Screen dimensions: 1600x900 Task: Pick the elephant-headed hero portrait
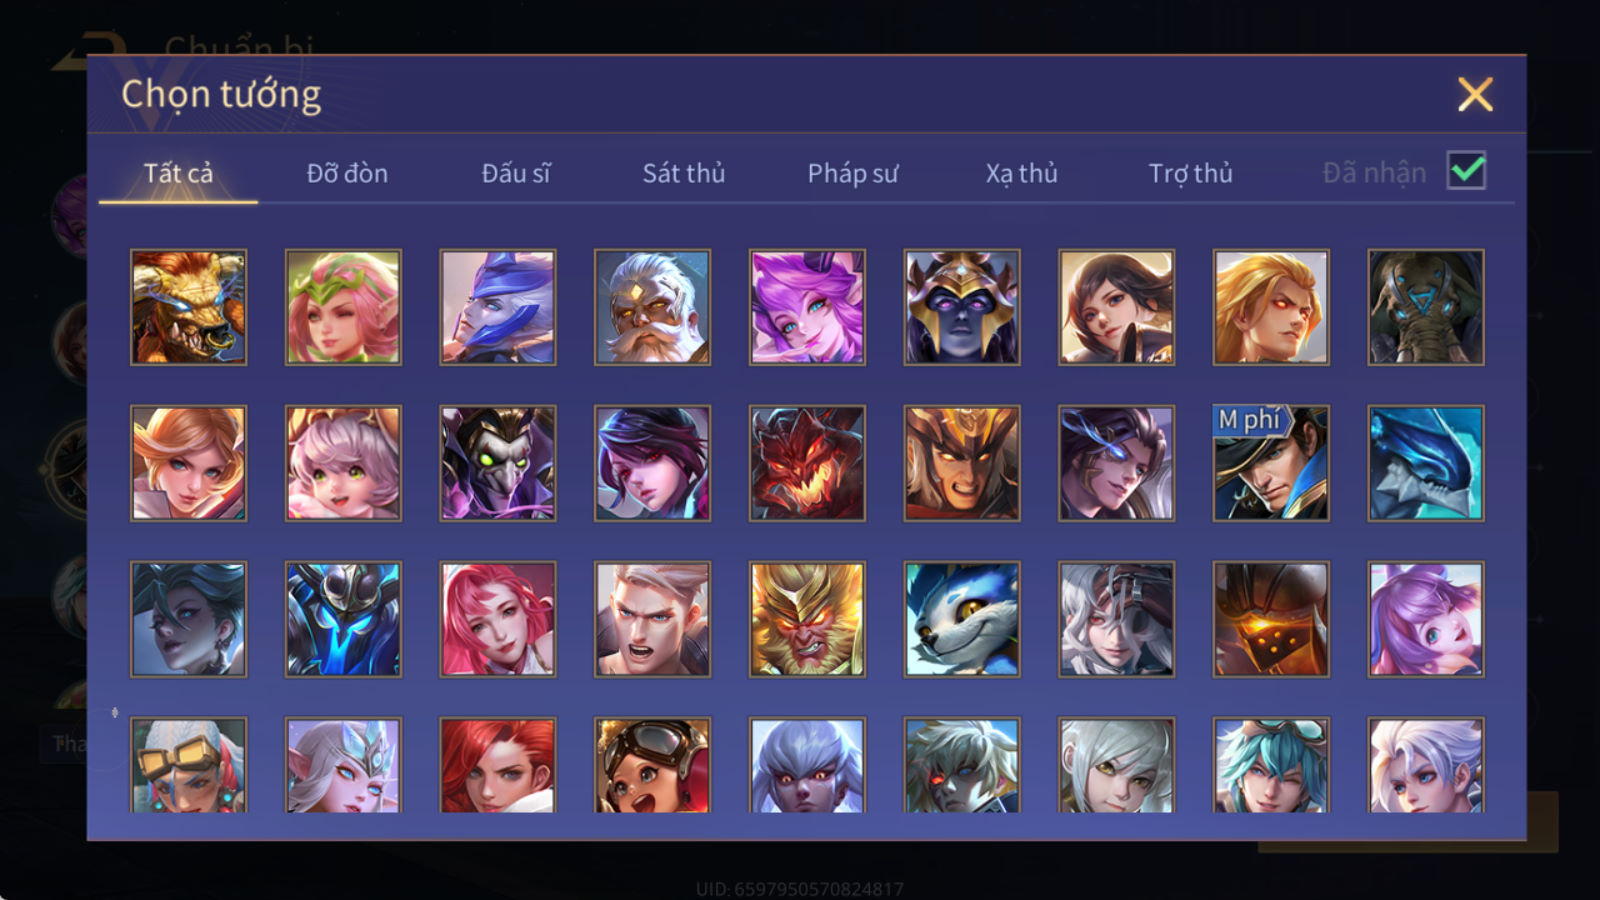point(1426,307)
